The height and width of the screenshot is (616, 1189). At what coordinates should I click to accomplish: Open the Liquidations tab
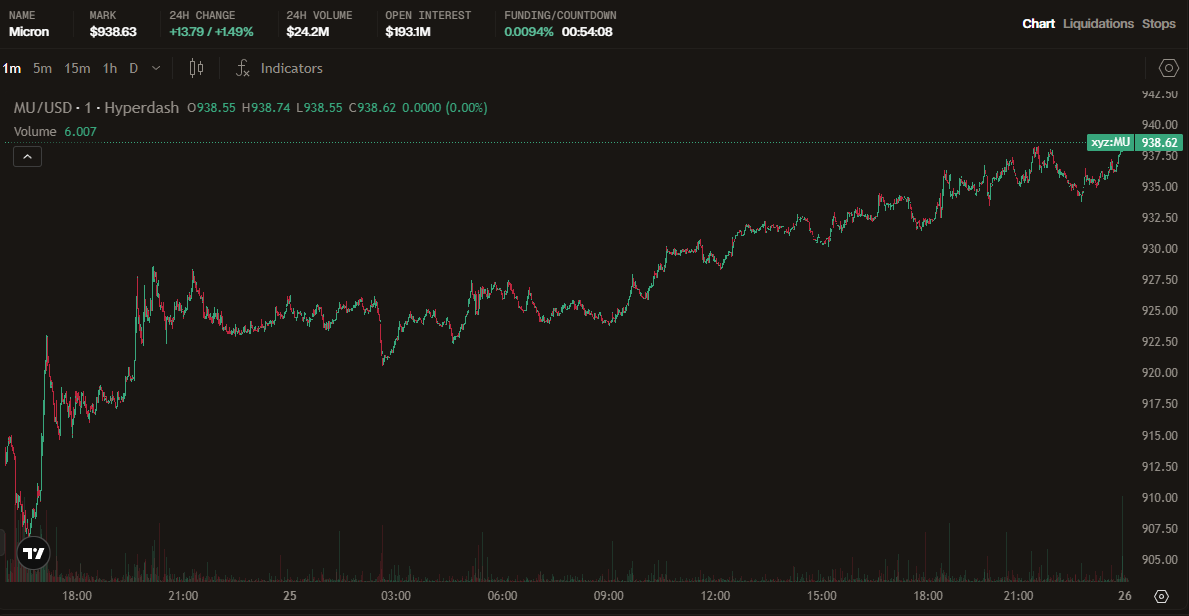click(x=1098, y=24)
